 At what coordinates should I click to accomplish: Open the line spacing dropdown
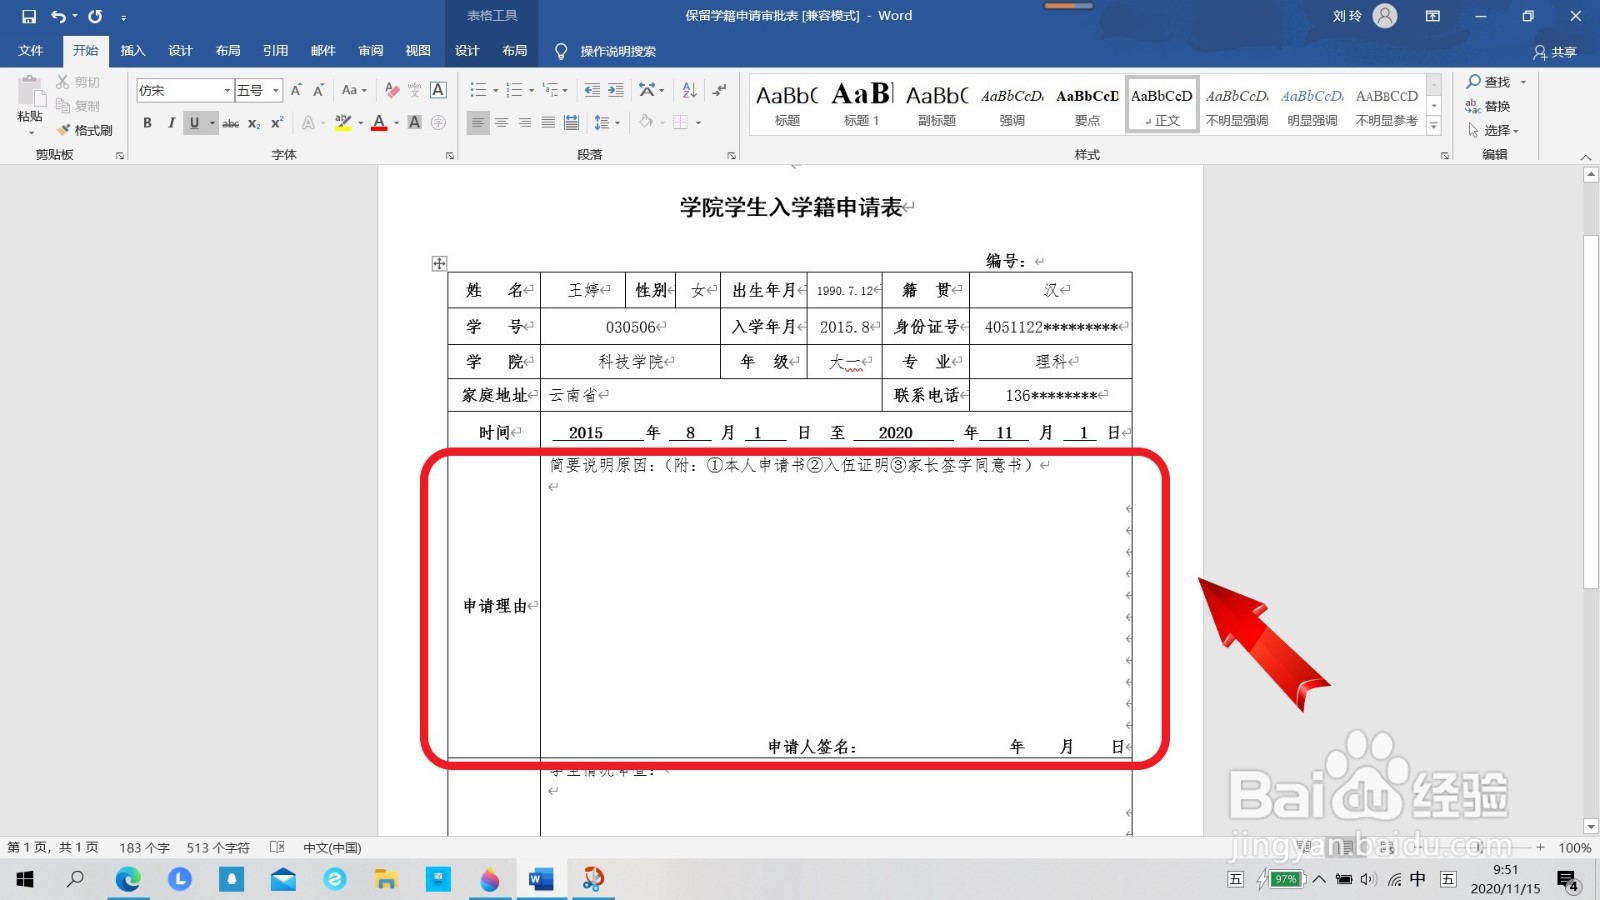pyautogui.click(x=607, y=123)
